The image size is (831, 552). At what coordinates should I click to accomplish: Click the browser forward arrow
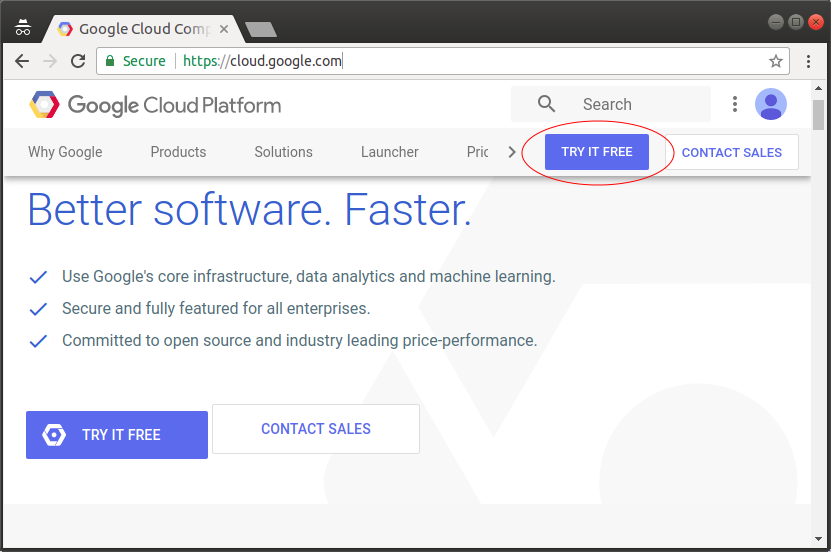(50, 61)
